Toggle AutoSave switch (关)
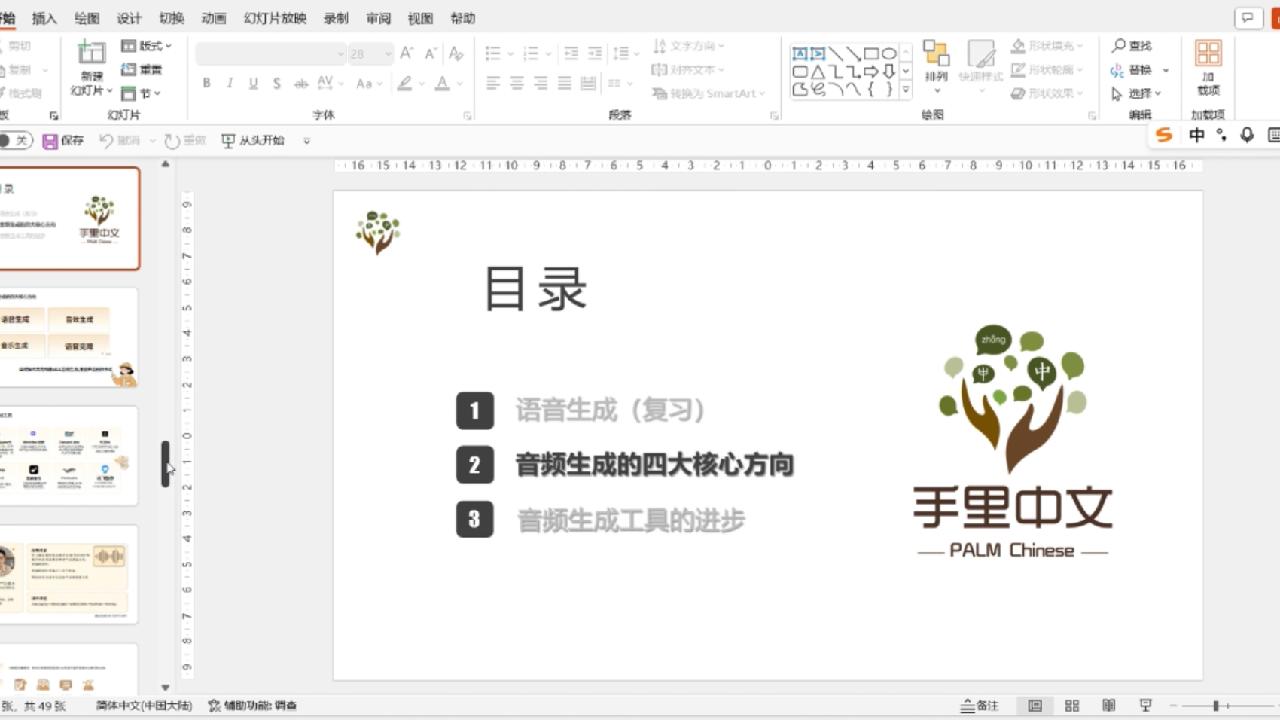The height and width of the screenshot is (720, 1280). point(16,141)
